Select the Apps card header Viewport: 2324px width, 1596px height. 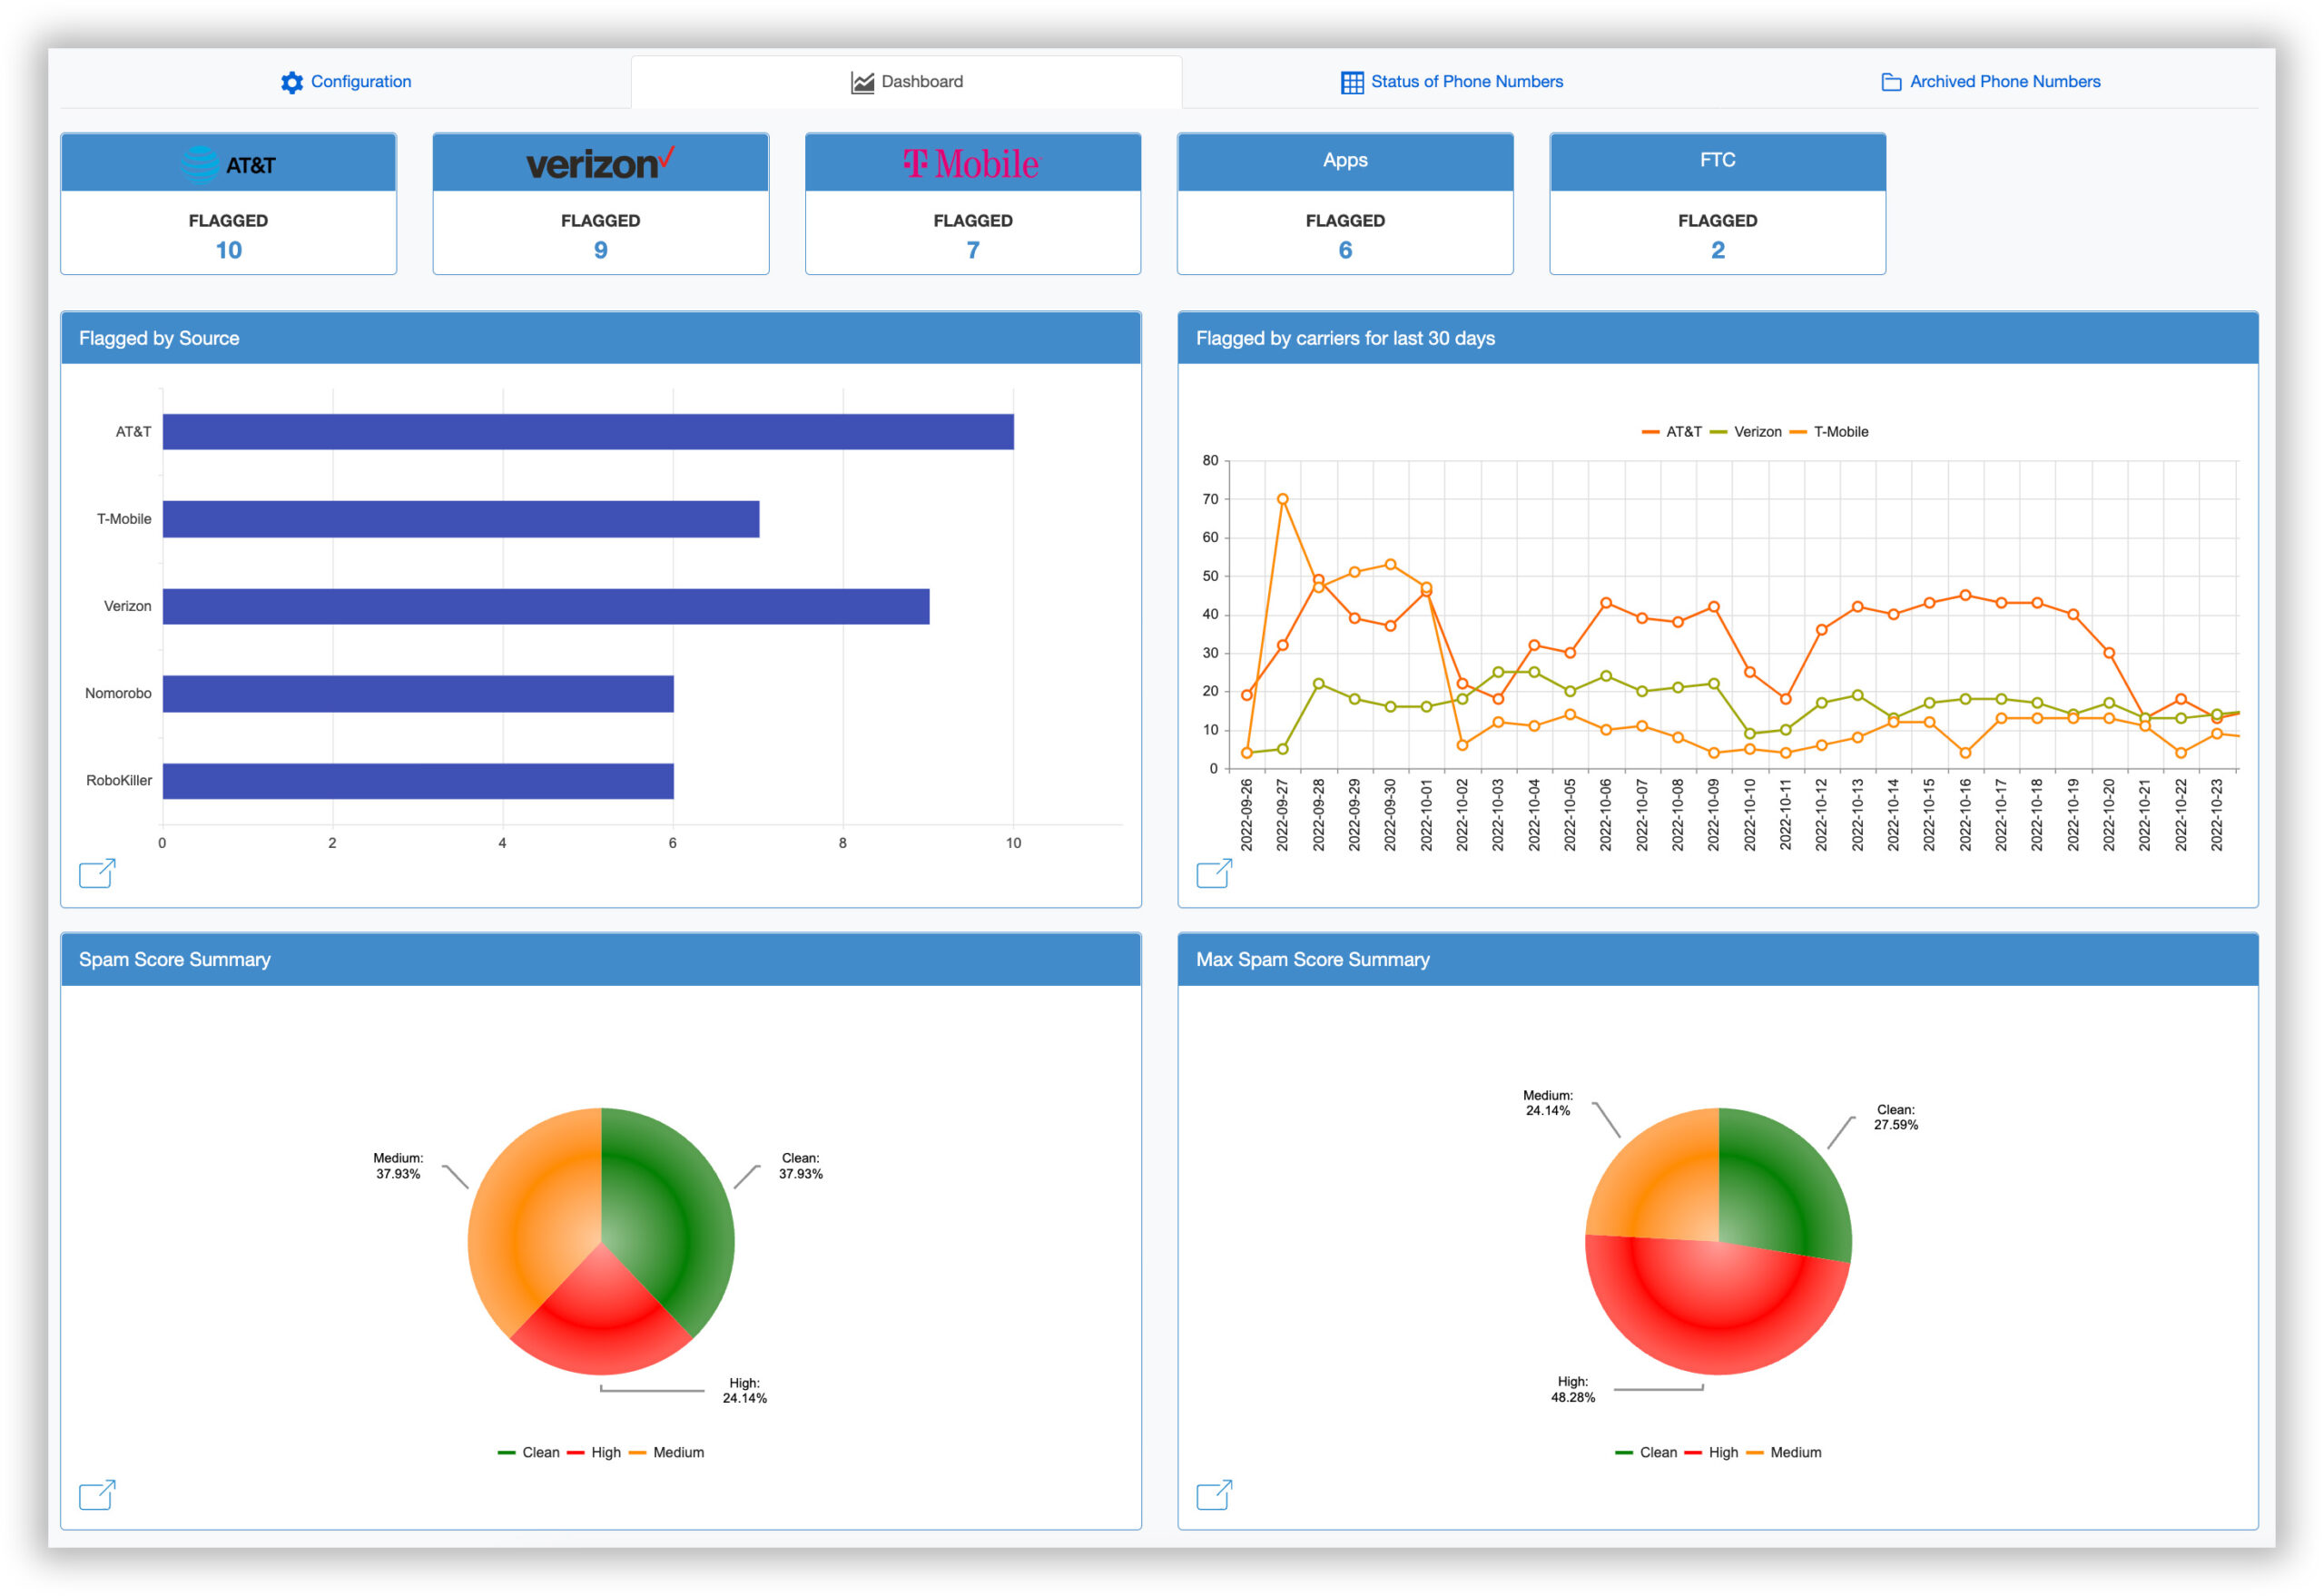point(1345,162)
